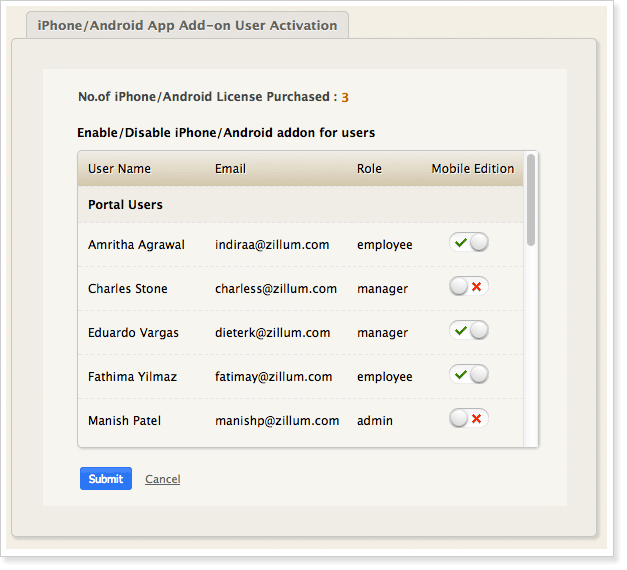Viewport: 627px width, 570px height.
Task: Click the Email column header
Action: 230,169
